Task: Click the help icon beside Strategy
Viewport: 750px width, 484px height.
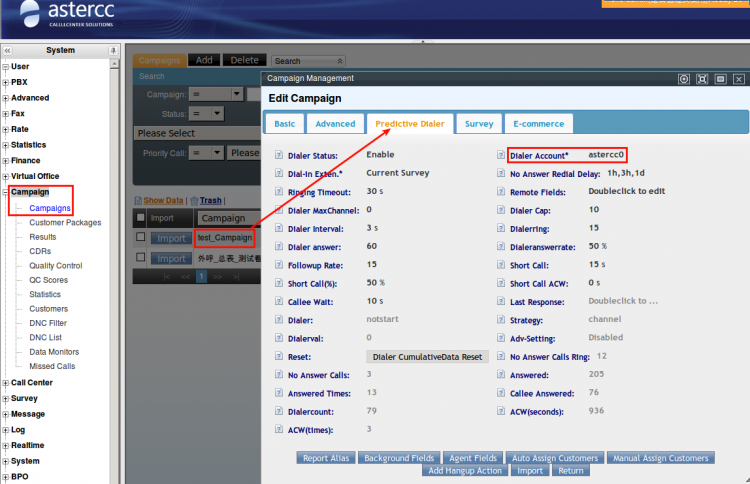Action: [x=501, y=319]
